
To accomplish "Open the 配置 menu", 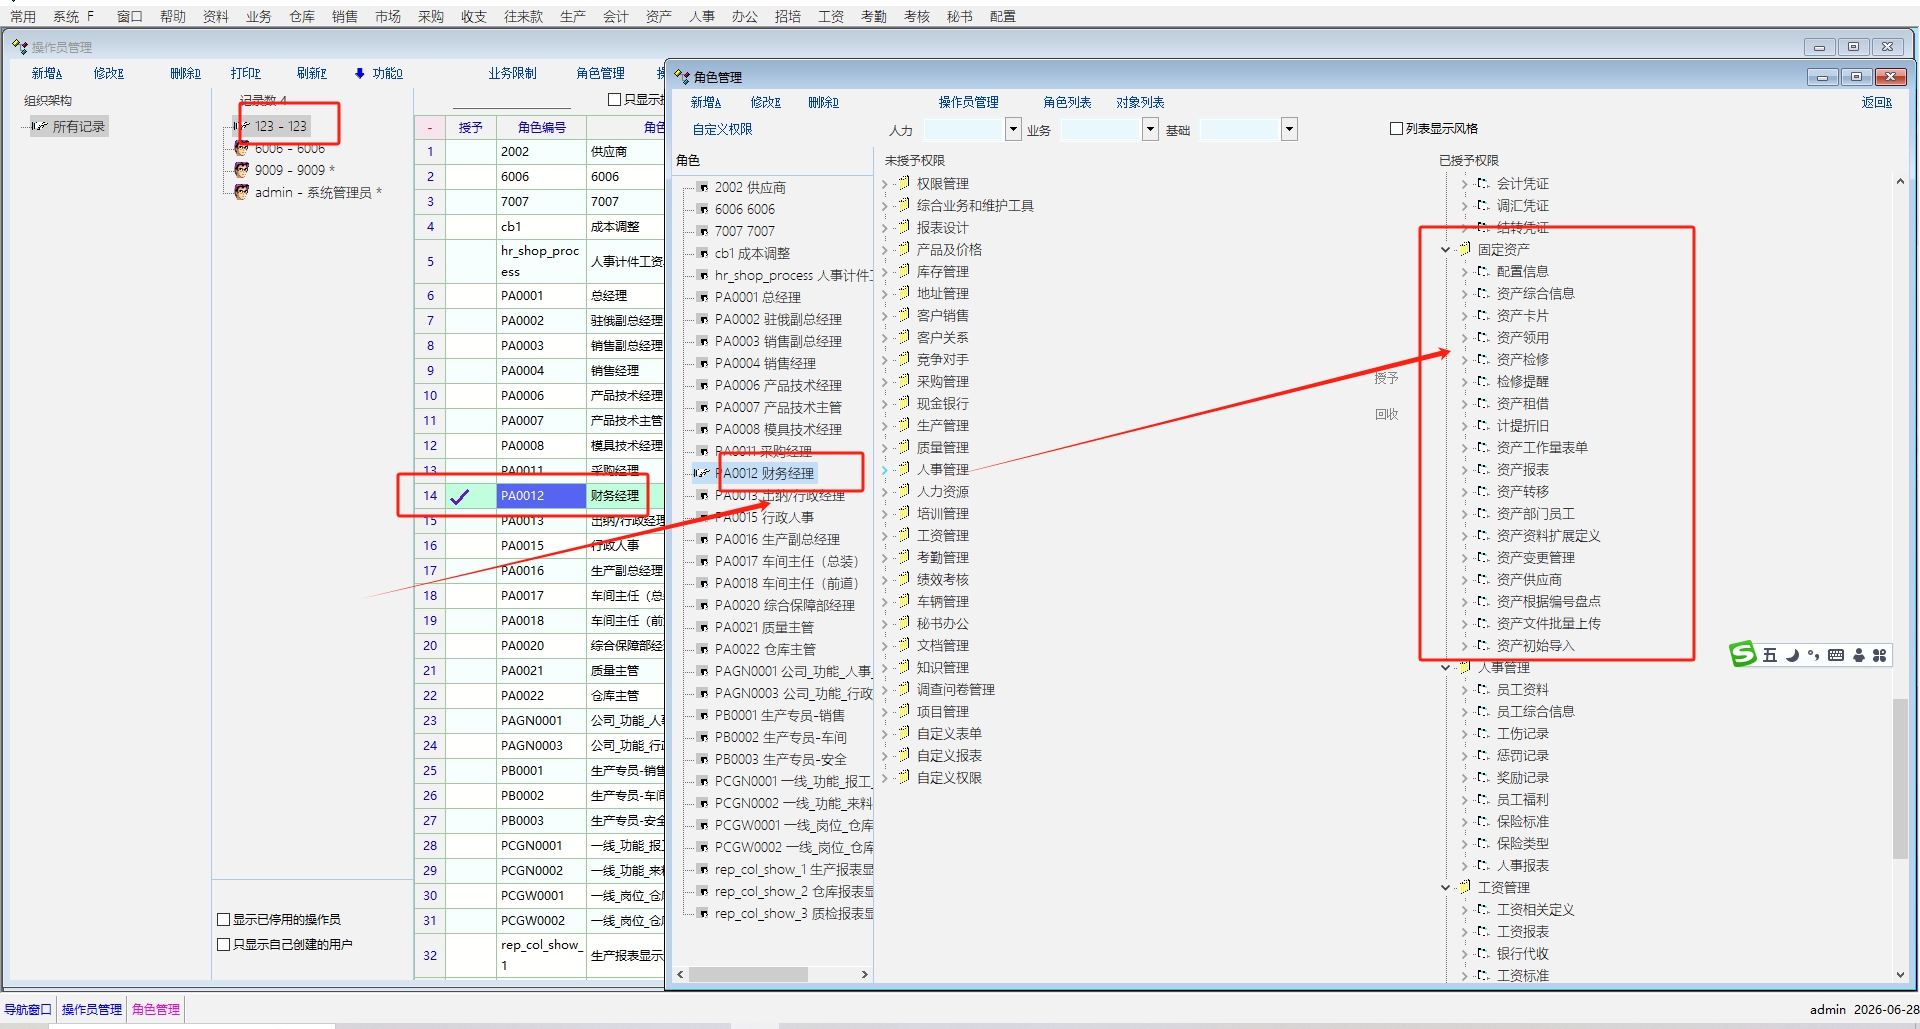I will (x=1002, y=16).
